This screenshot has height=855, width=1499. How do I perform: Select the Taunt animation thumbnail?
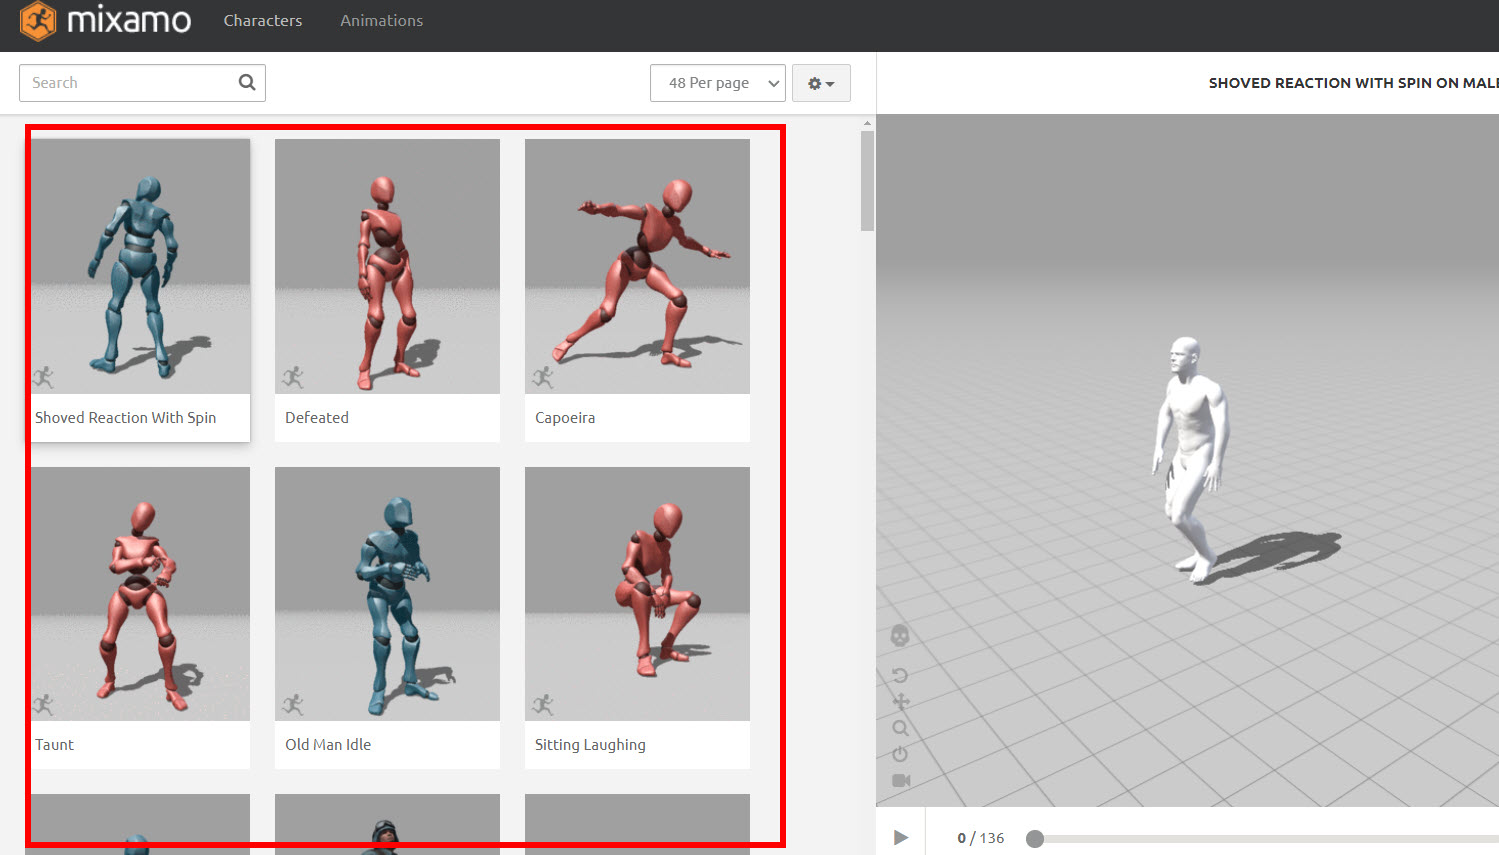140,594
